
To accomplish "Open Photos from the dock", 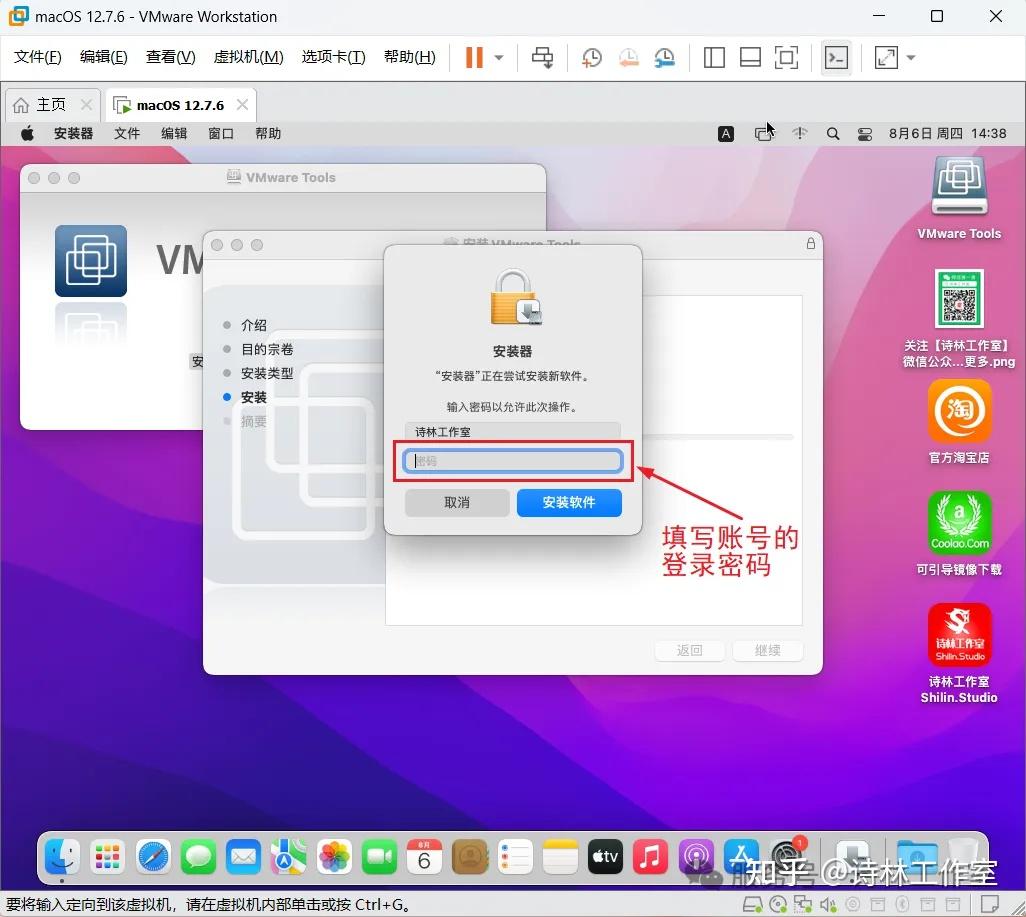I will tap(334, 856).
